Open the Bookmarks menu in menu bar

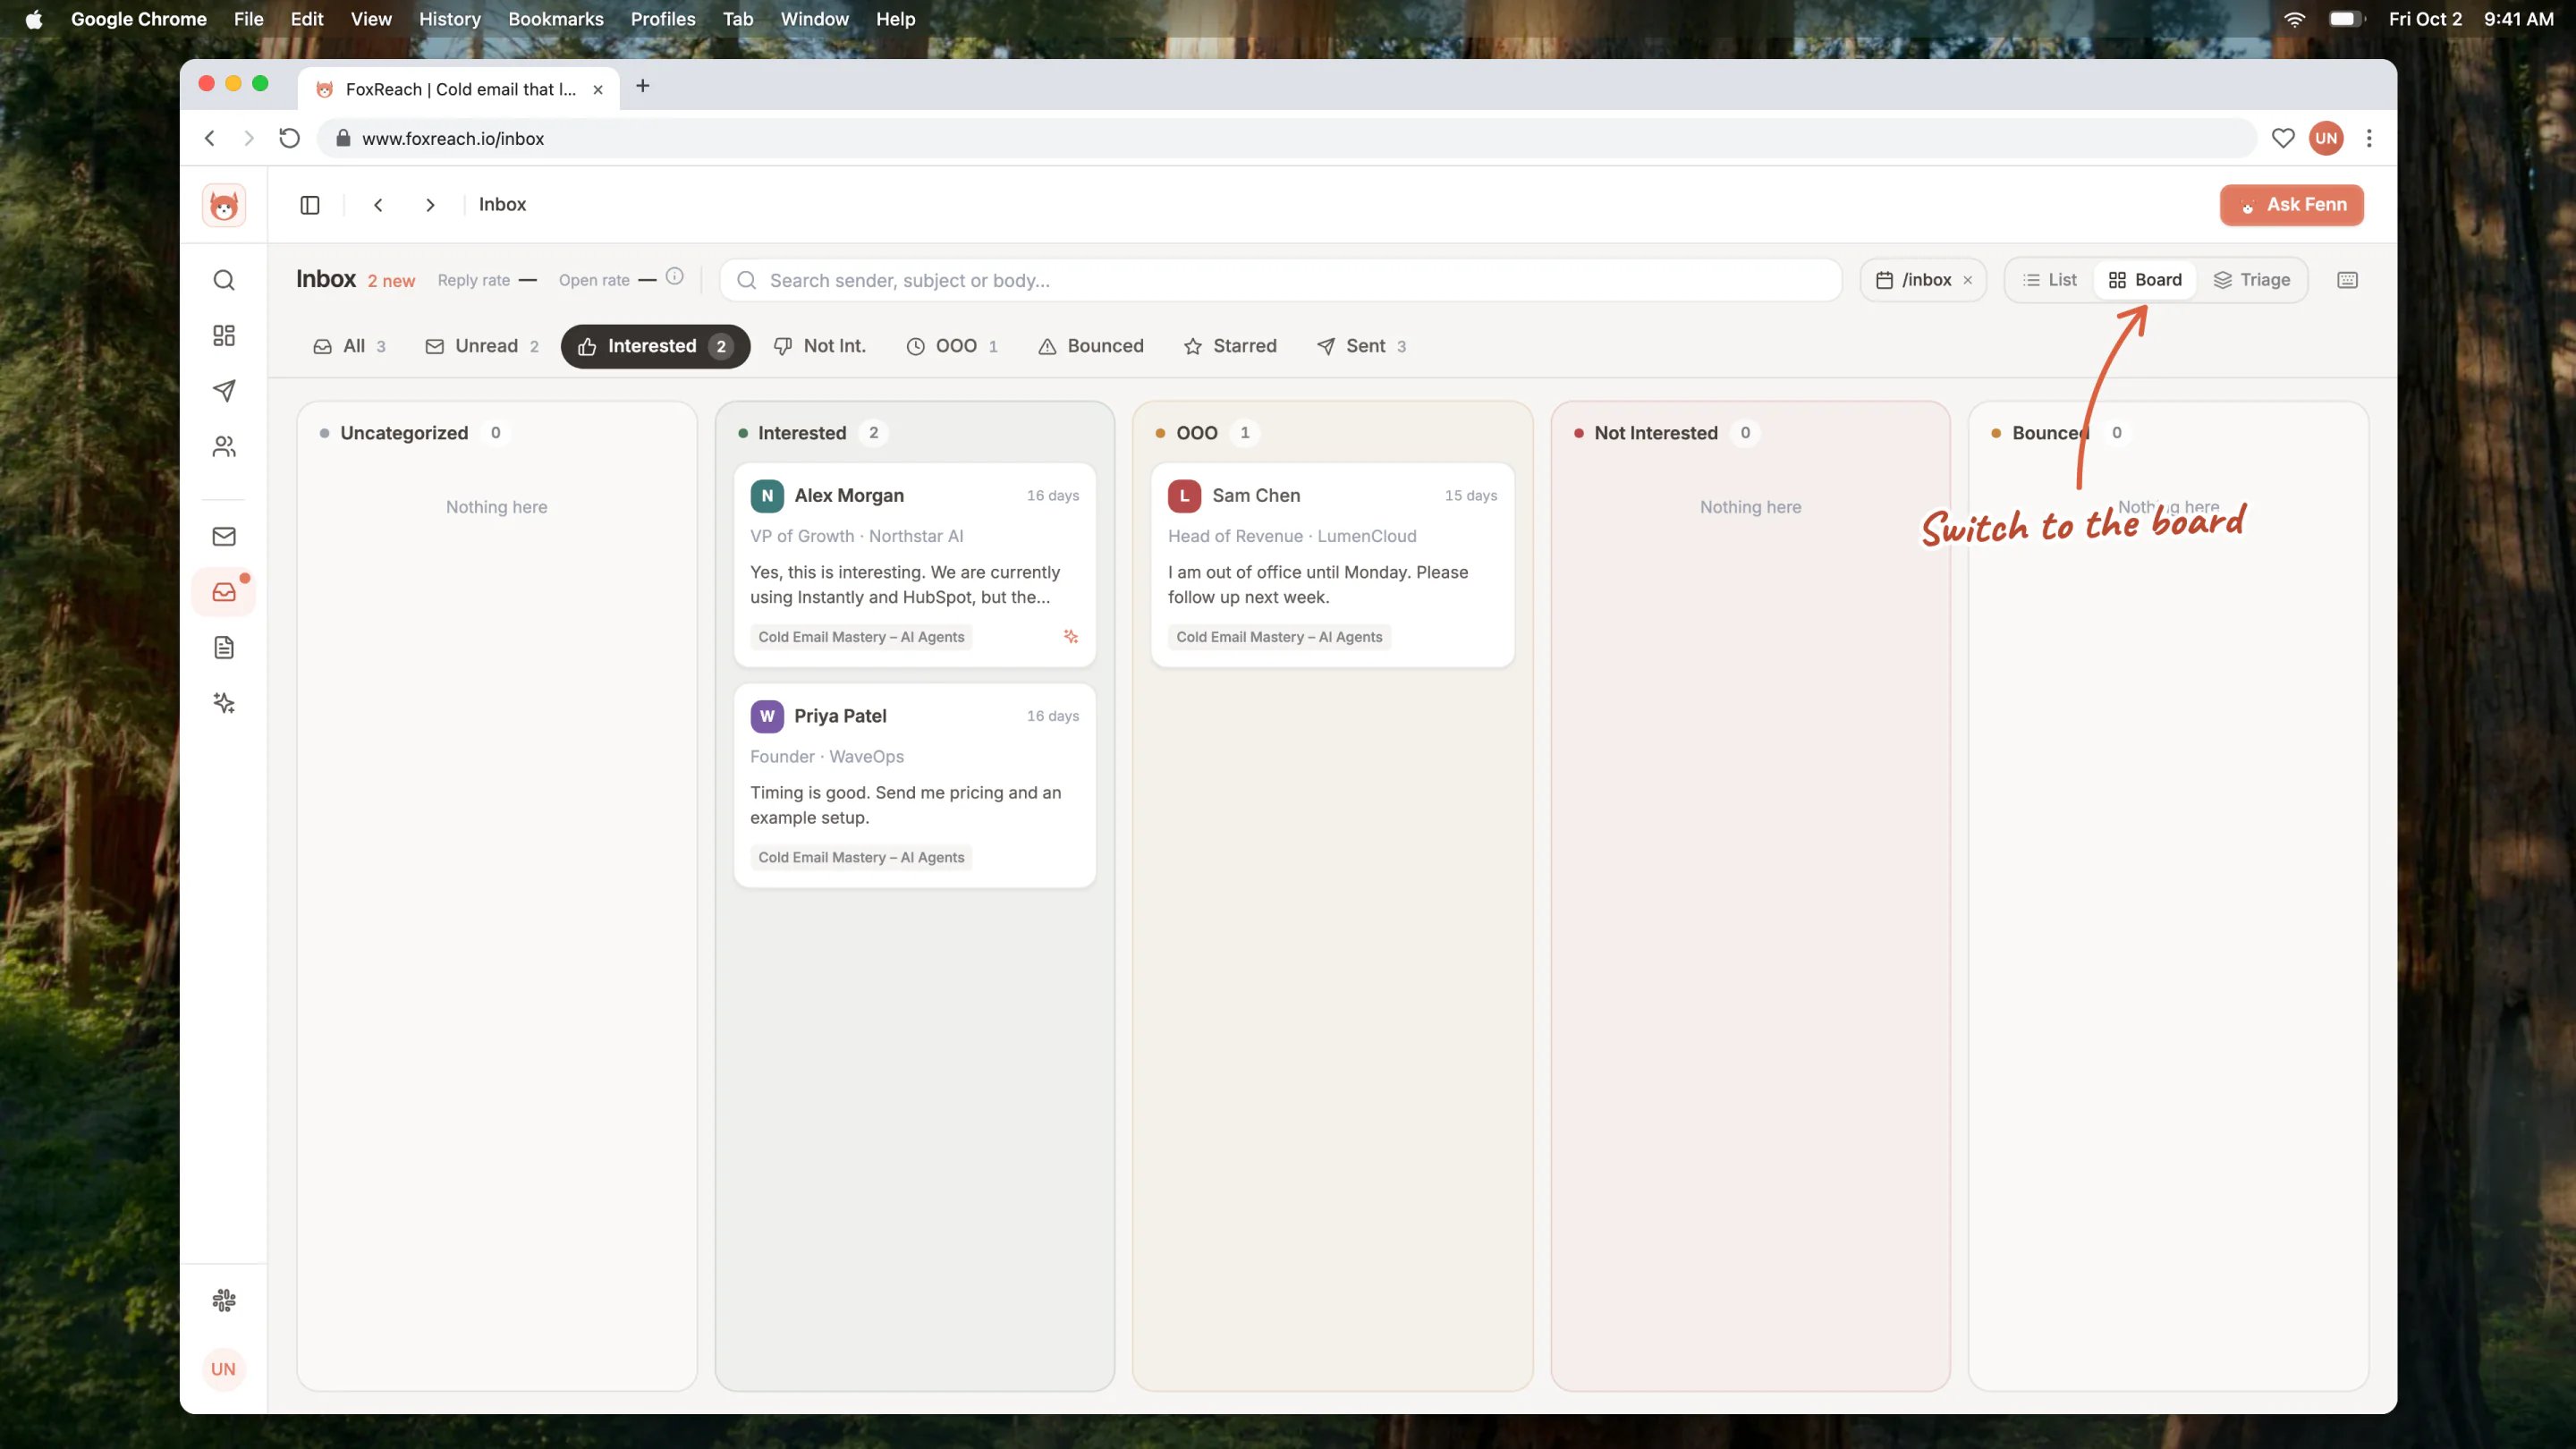coord(555,19)
